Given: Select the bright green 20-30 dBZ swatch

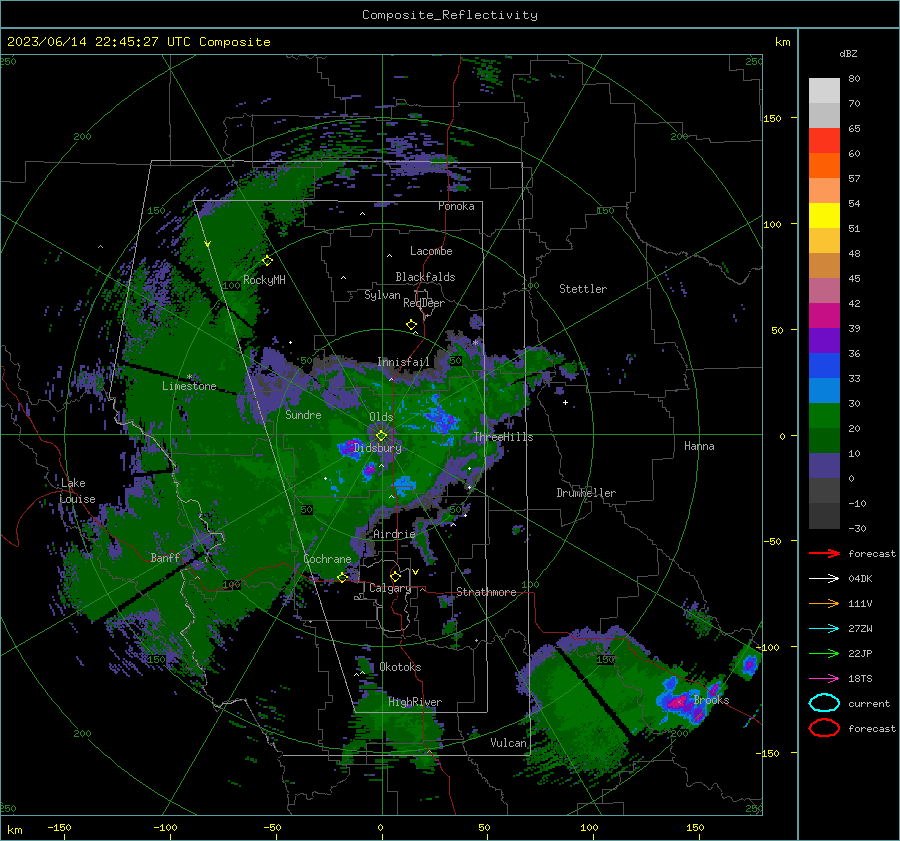Looking at the screenshot, I should point(824,416).
